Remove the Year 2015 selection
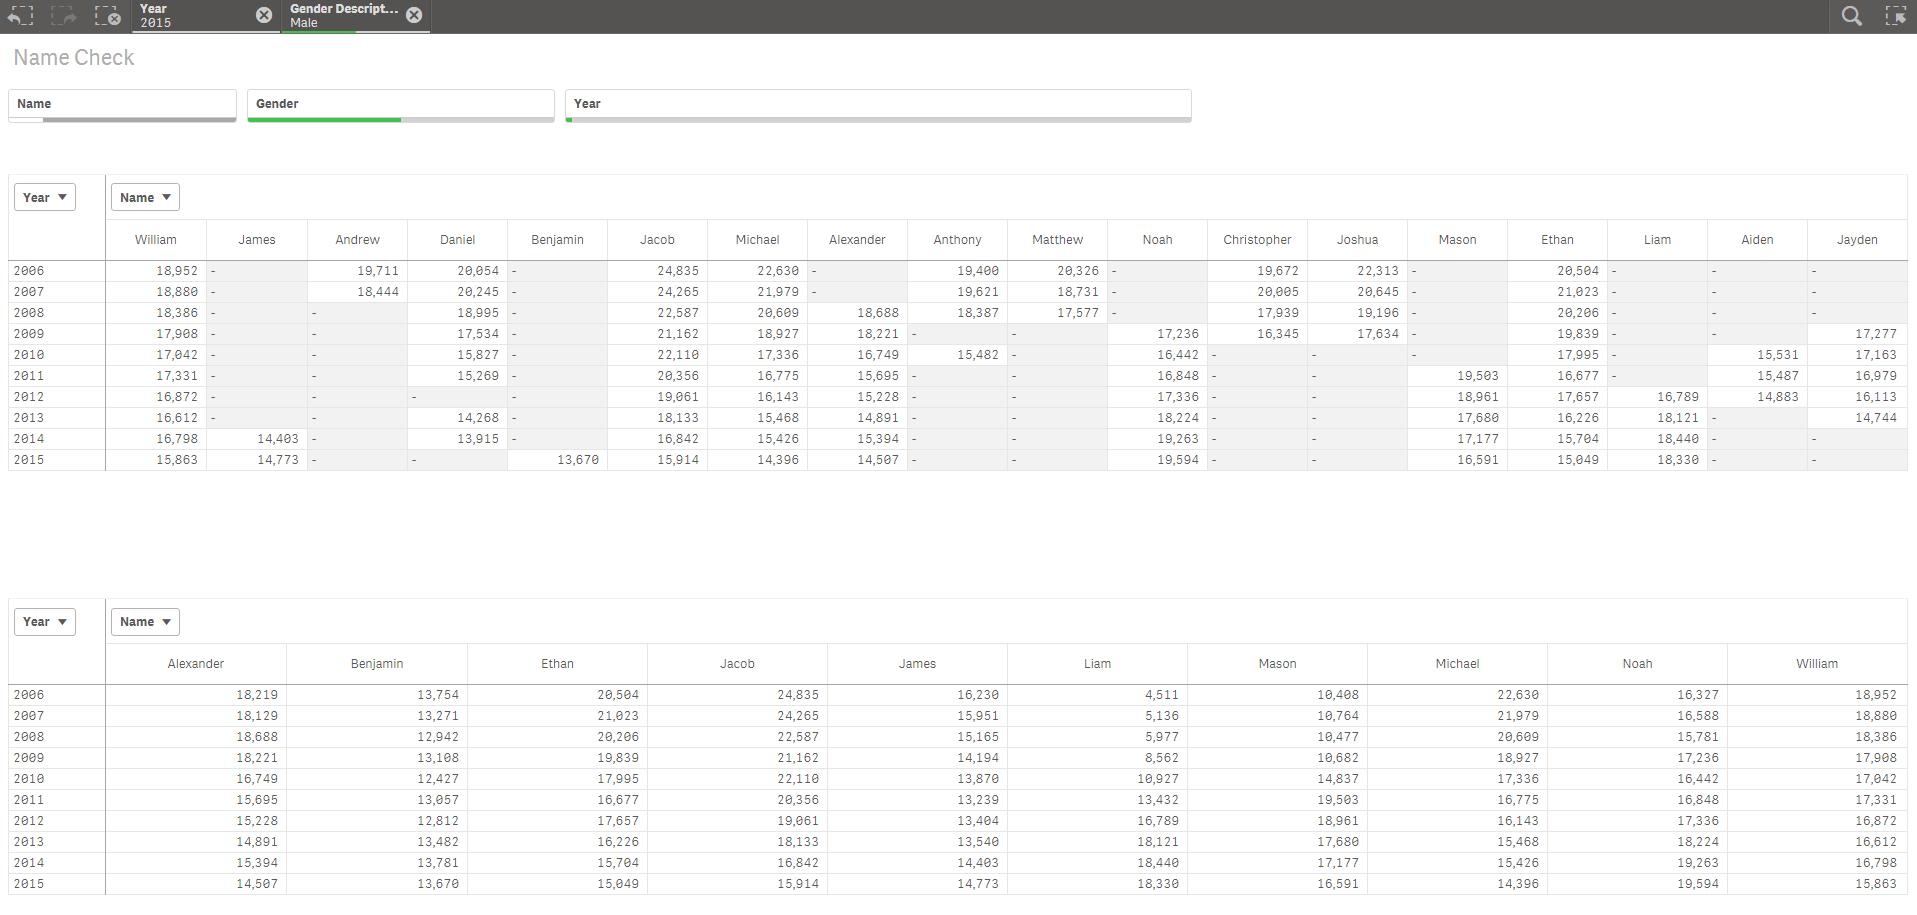Image resolution: width=1917 pixels, height=915 pixels. click(264, 15)
